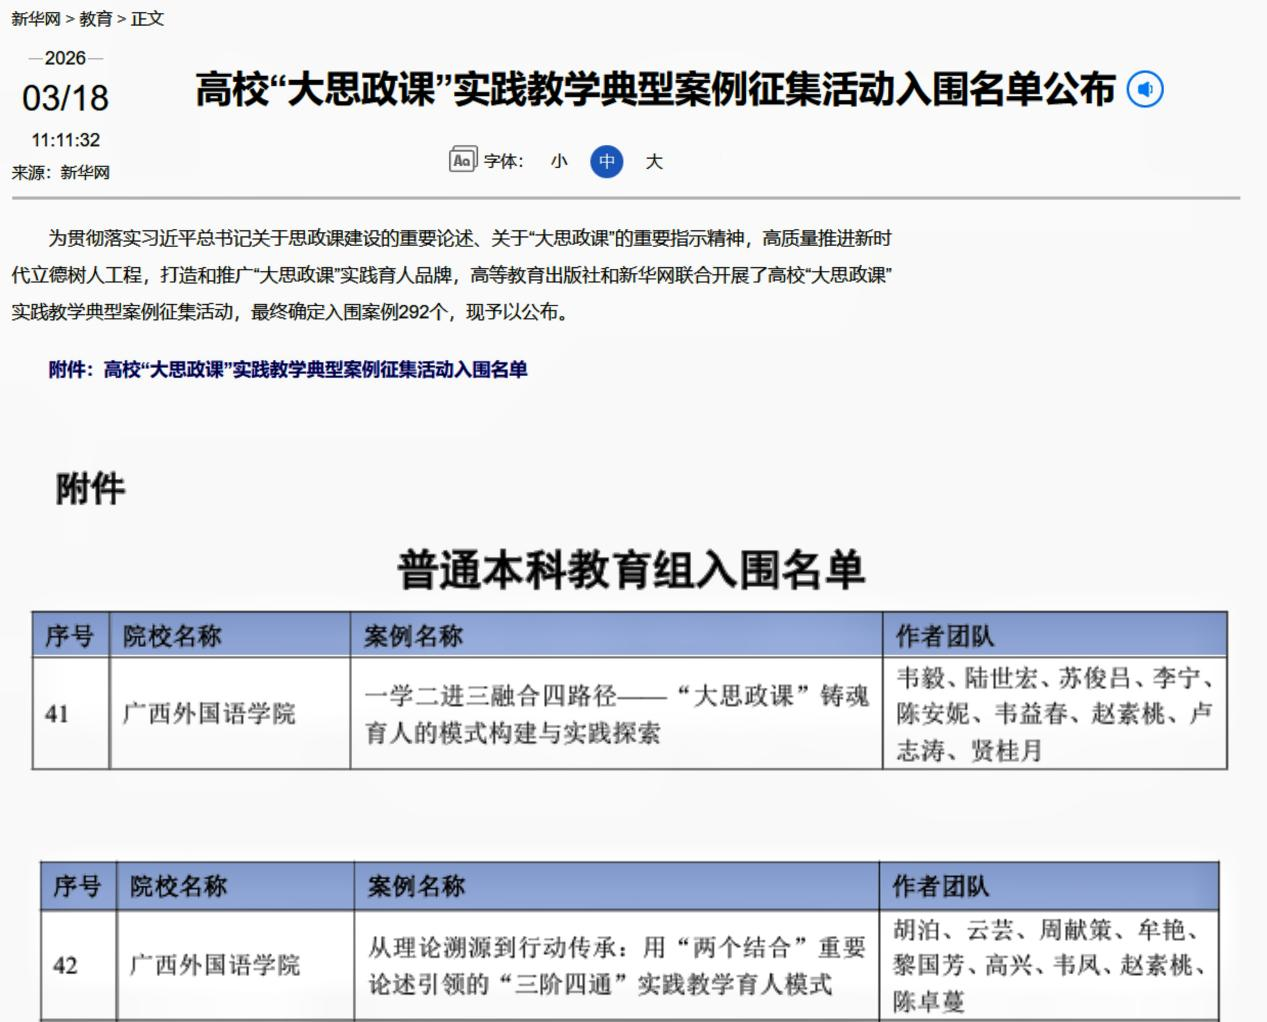Select large font size 大

(654, 161)
